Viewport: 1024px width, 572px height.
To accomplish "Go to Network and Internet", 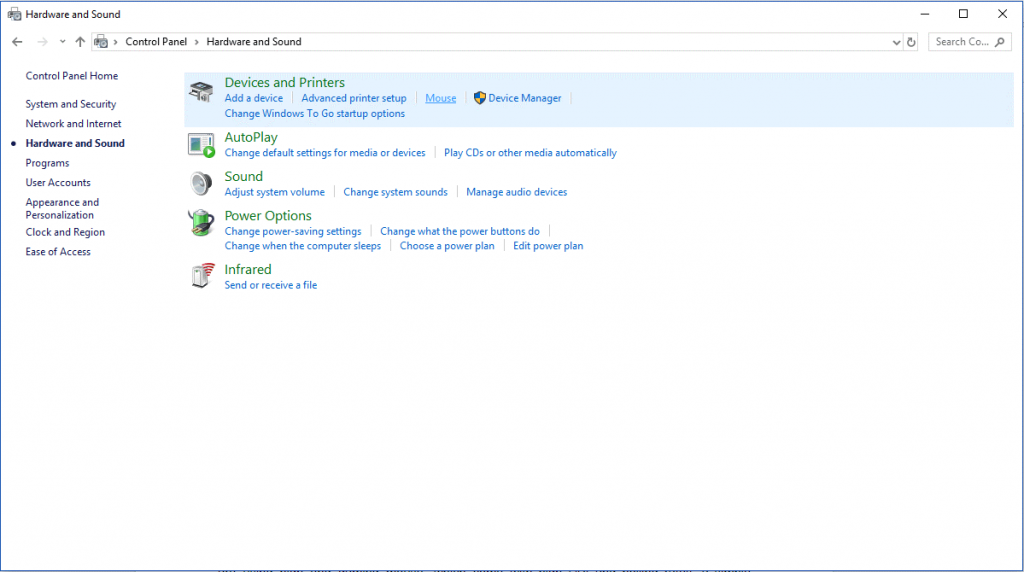I will tap(73, 123).
